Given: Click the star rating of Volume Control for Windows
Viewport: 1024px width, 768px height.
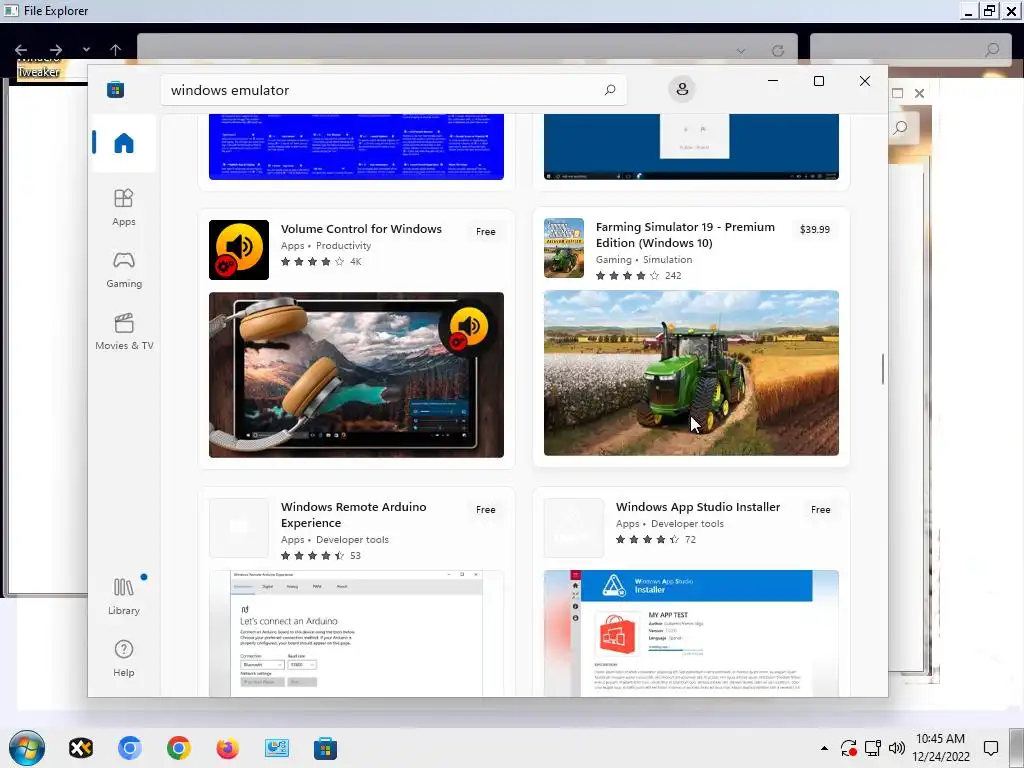Looking at the screenshot, I should (312, 262).
